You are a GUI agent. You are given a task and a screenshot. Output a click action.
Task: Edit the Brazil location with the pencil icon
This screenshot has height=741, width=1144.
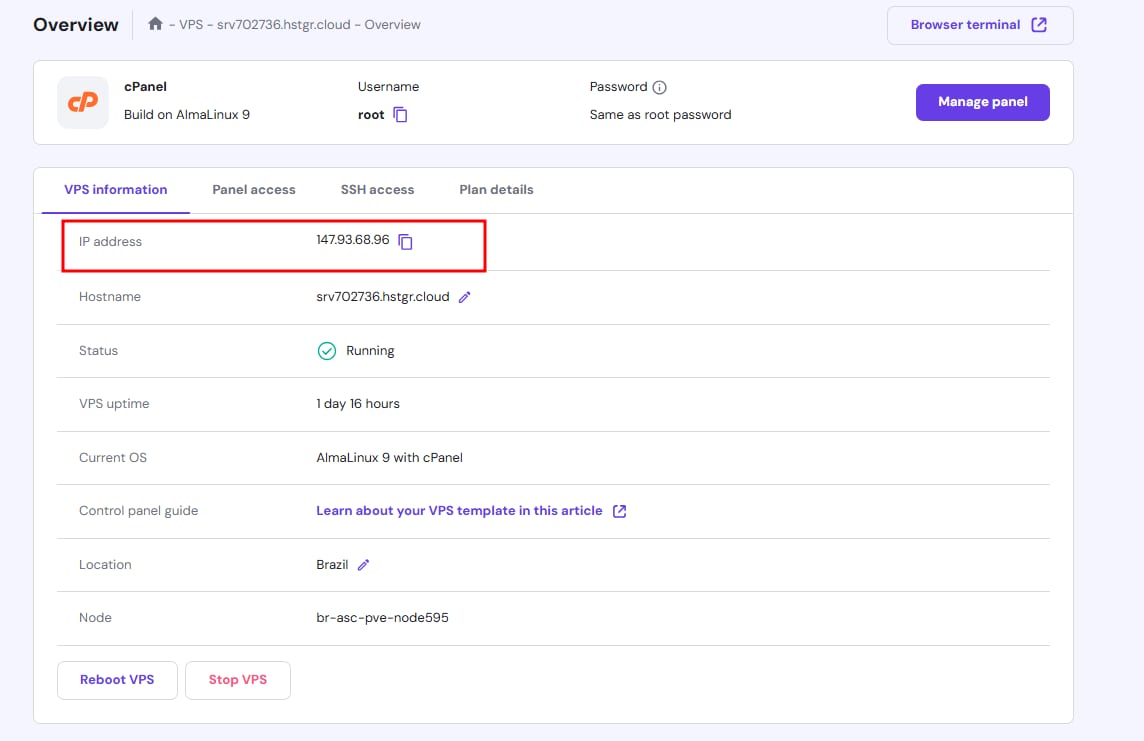point(364,565)
